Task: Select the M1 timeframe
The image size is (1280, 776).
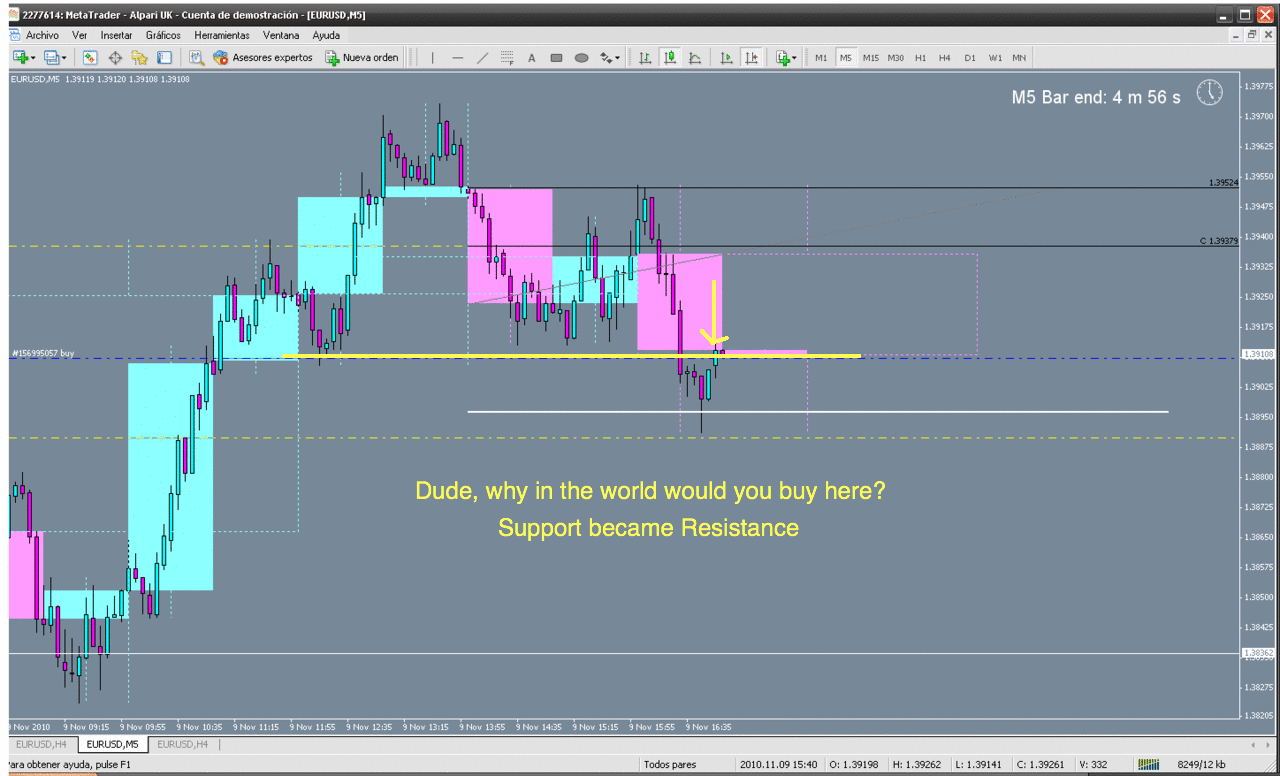Action: pos(821,58)
